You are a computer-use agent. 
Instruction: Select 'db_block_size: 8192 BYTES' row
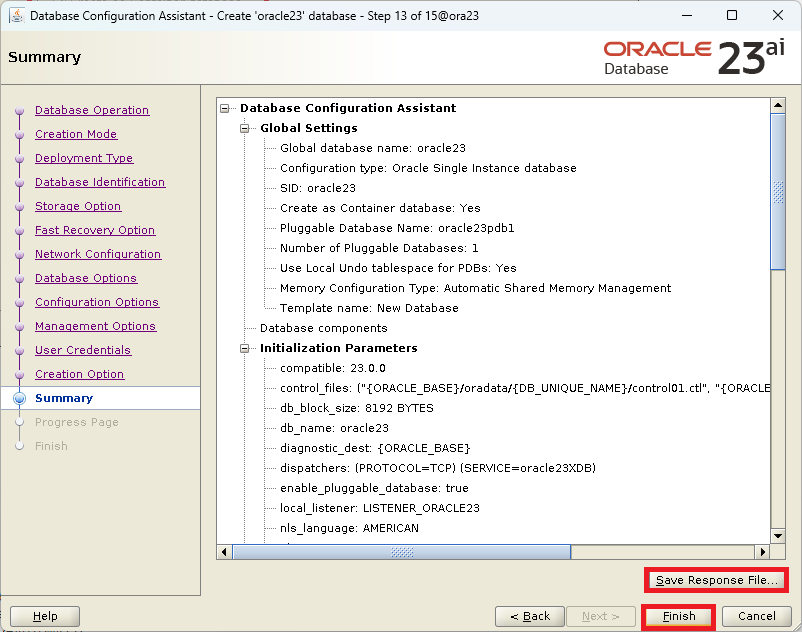[x=357, y=408]
